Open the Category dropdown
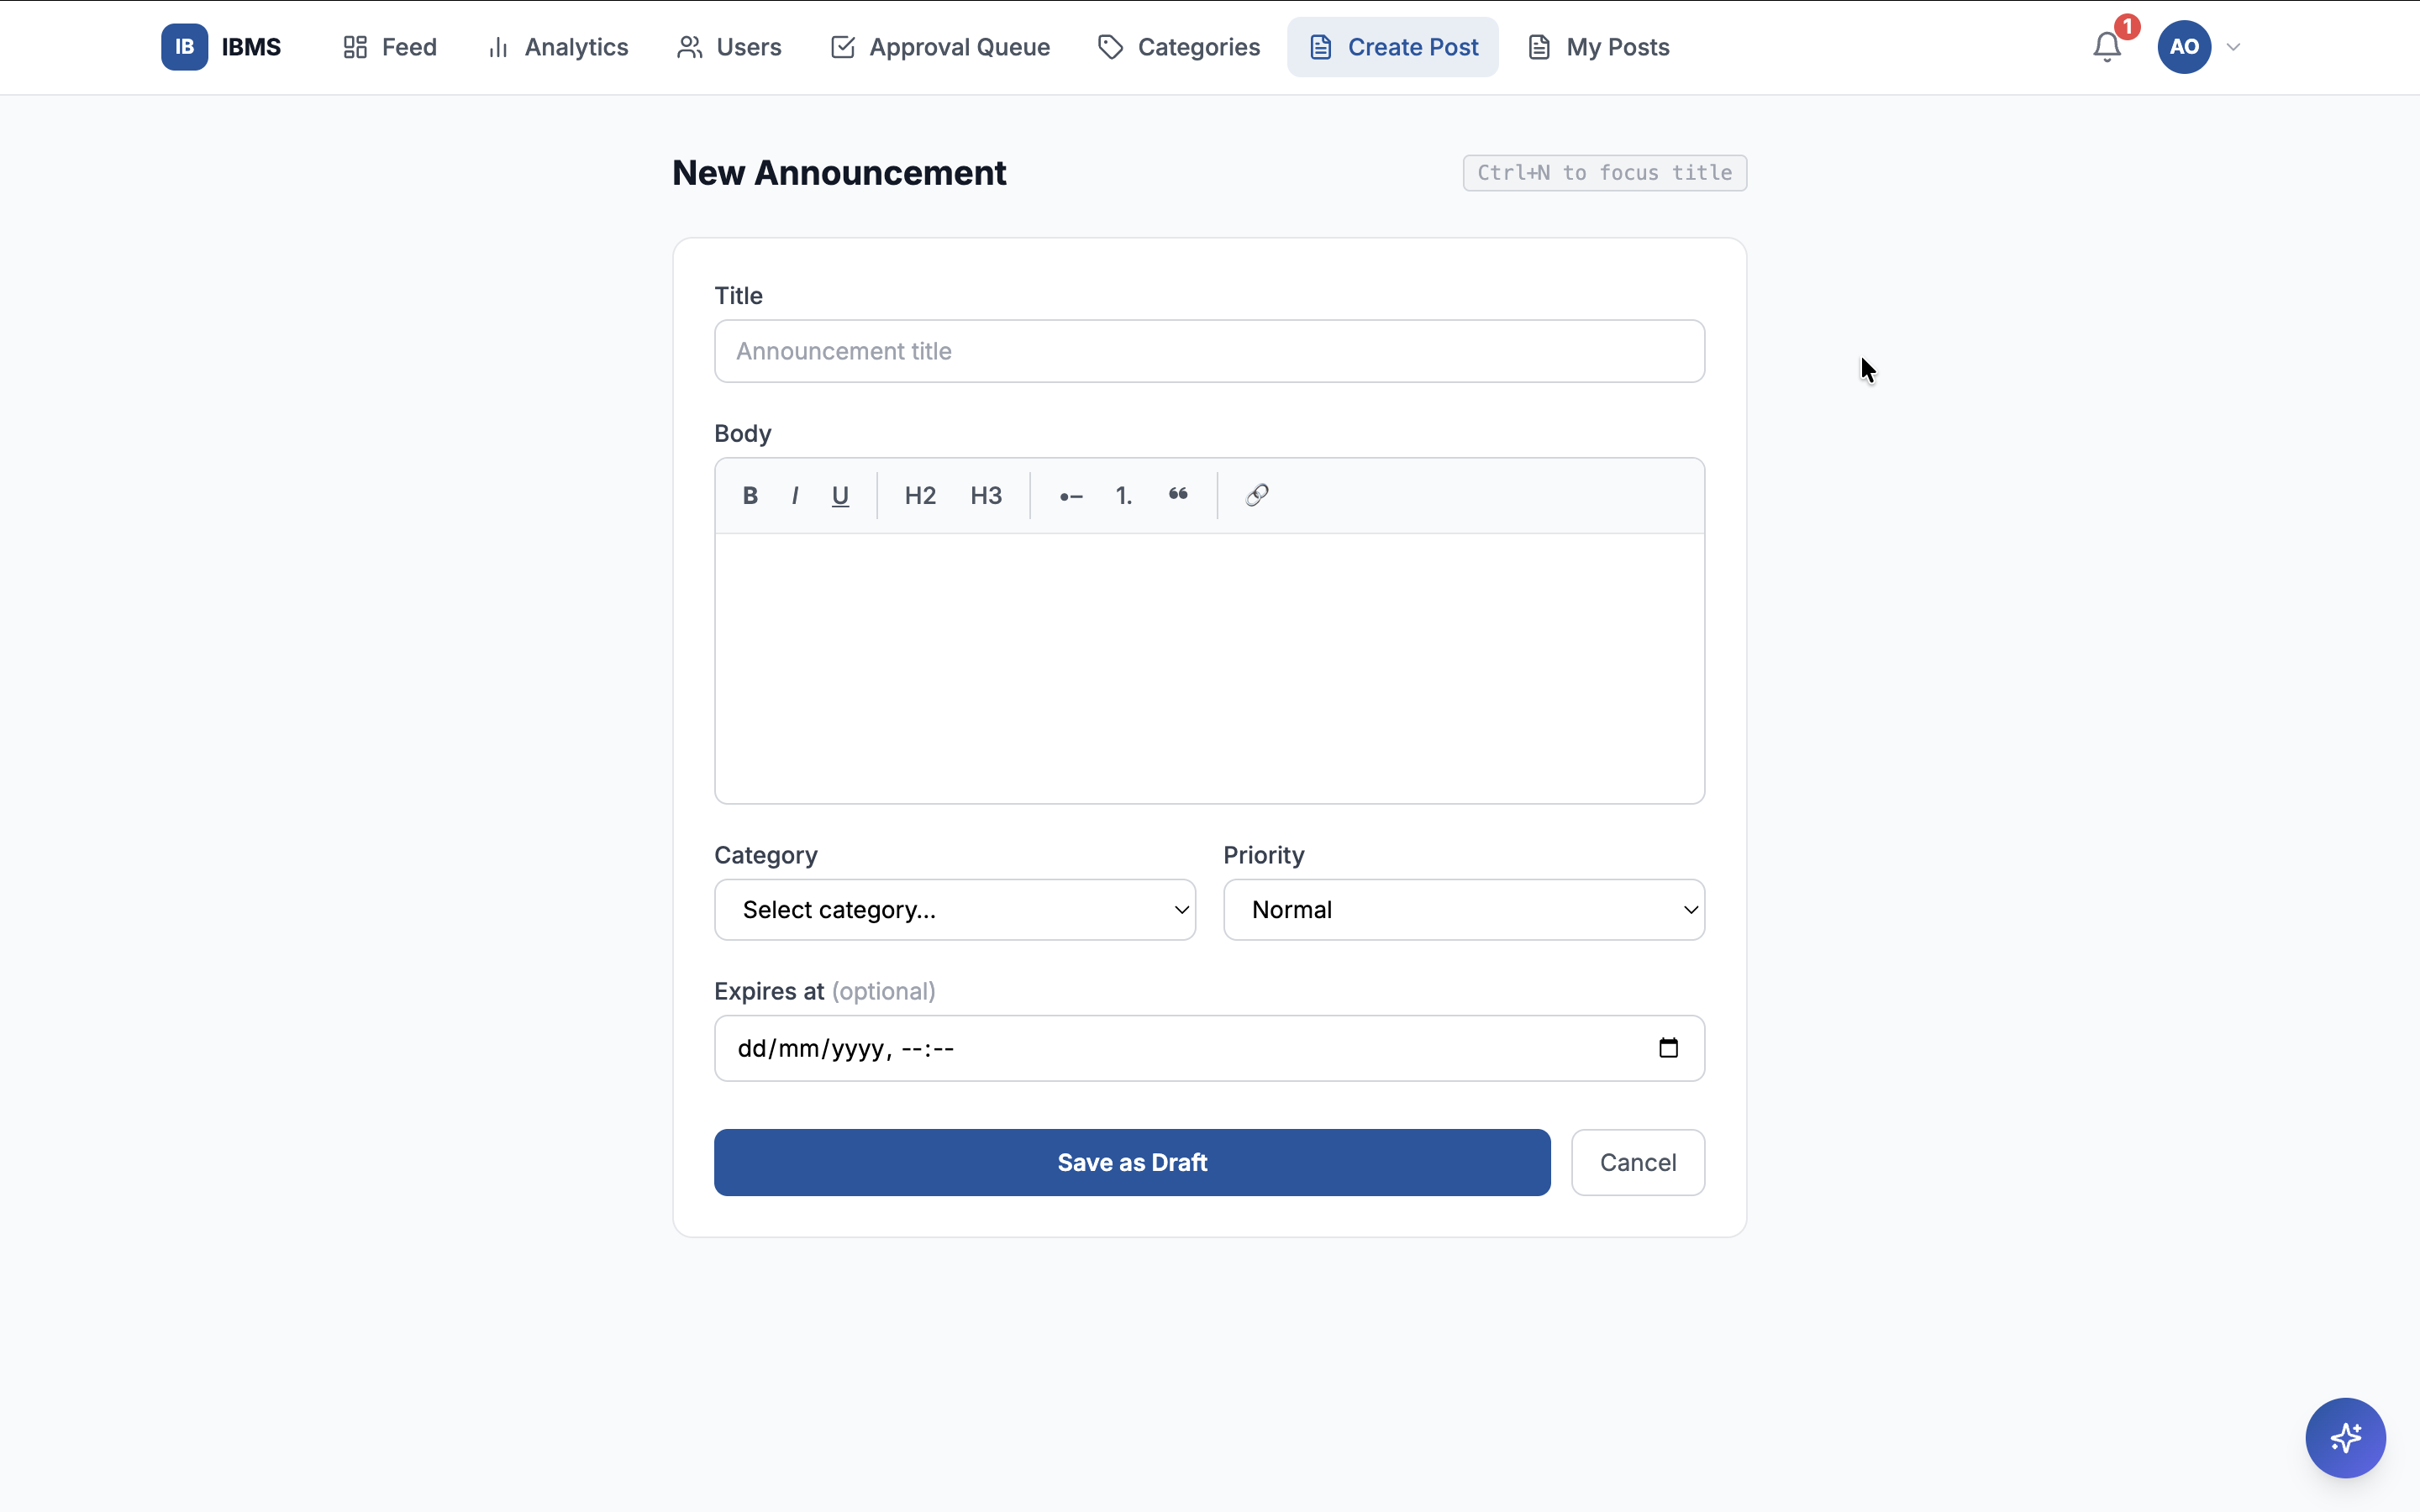 tap(955, 910)
